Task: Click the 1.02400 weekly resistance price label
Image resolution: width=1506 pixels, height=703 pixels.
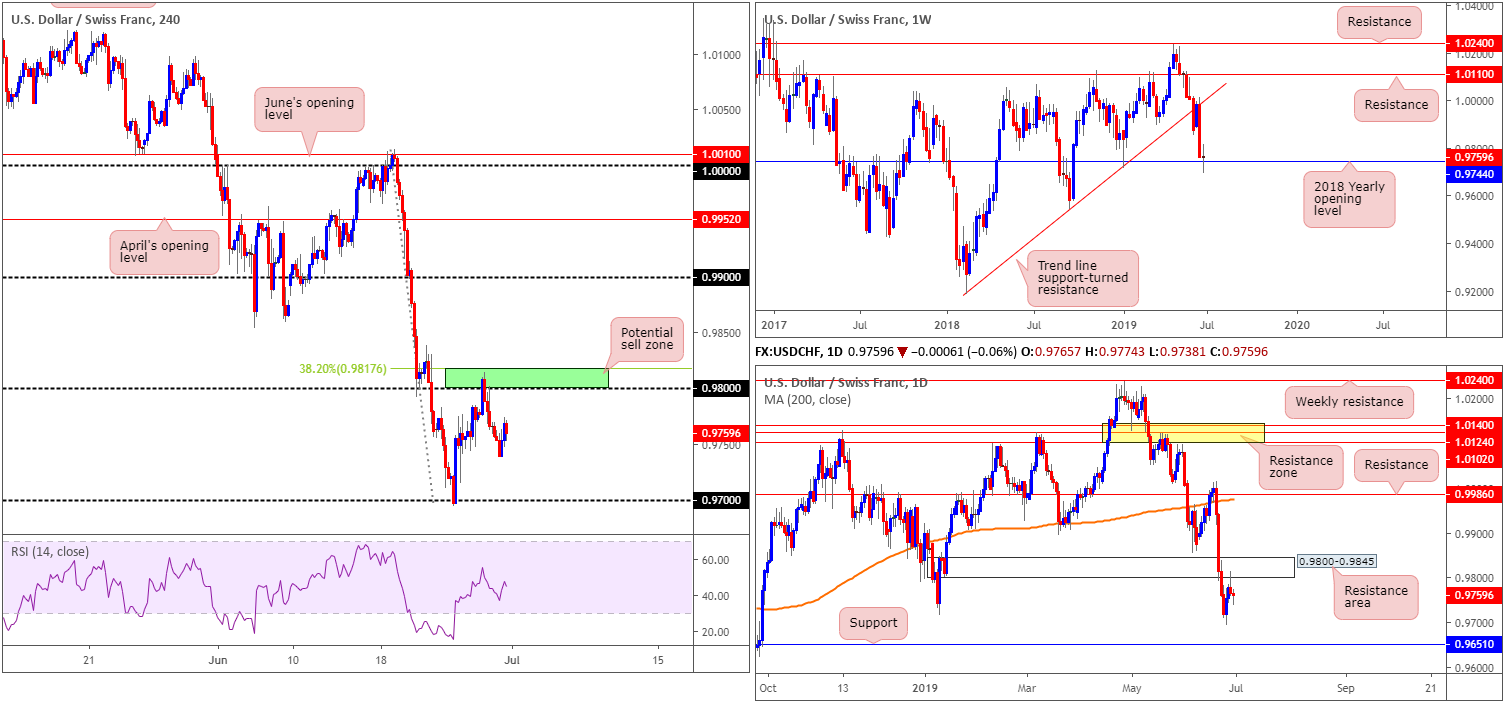Action: pos(1475,44)
